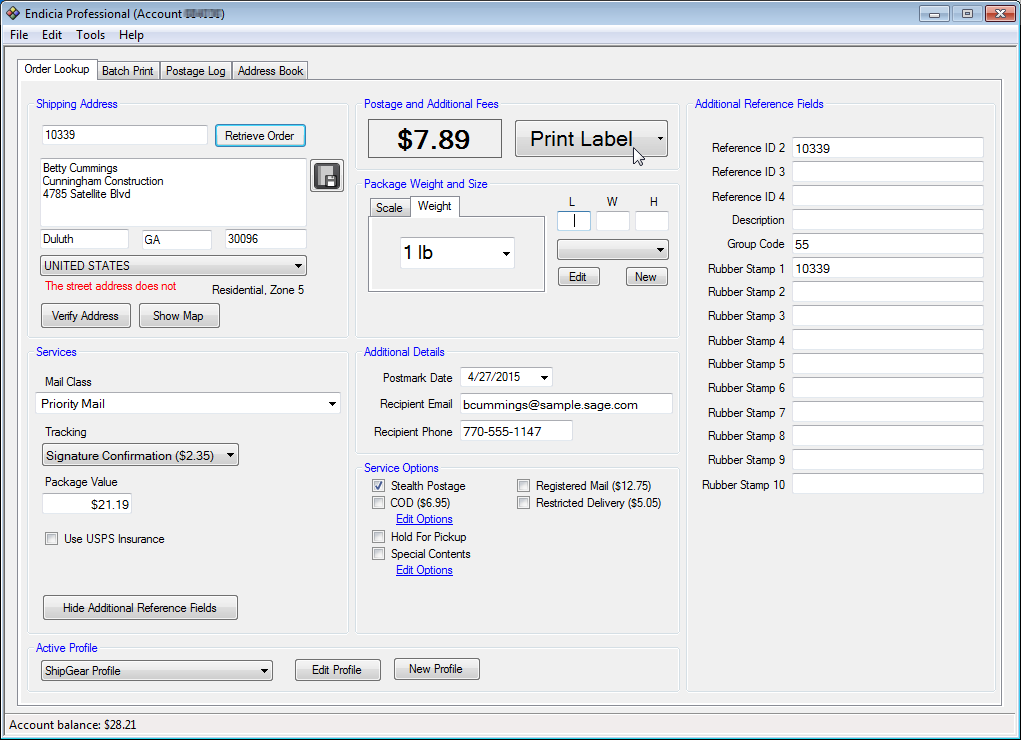This screenshot has height=740, width=1021.
Task: Click the Verify Address button
Action: click(85, 315)
